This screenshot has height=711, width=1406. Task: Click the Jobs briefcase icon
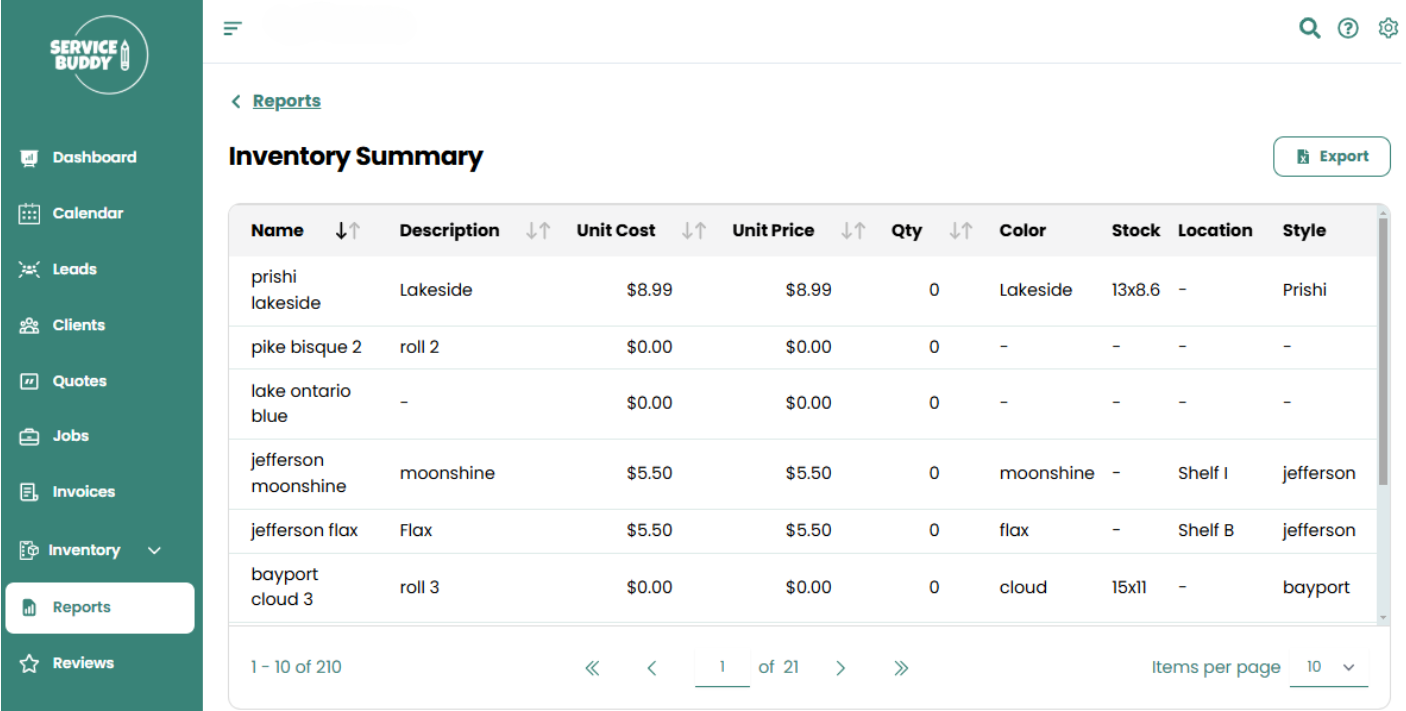click(x=29, y=437)
